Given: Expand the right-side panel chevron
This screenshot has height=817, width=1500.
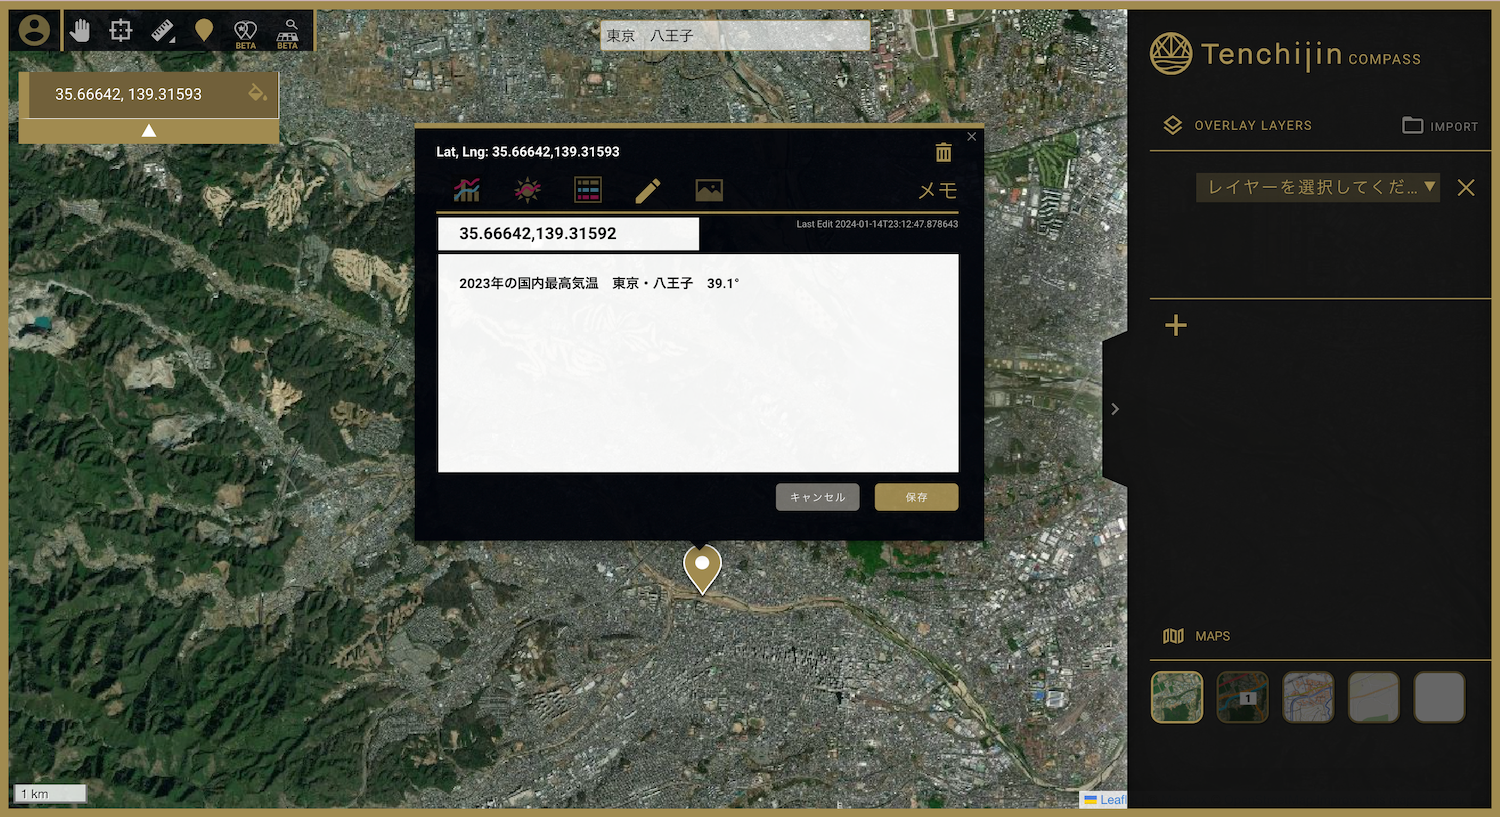Looking at the screenshot, I should (1114, 408).
